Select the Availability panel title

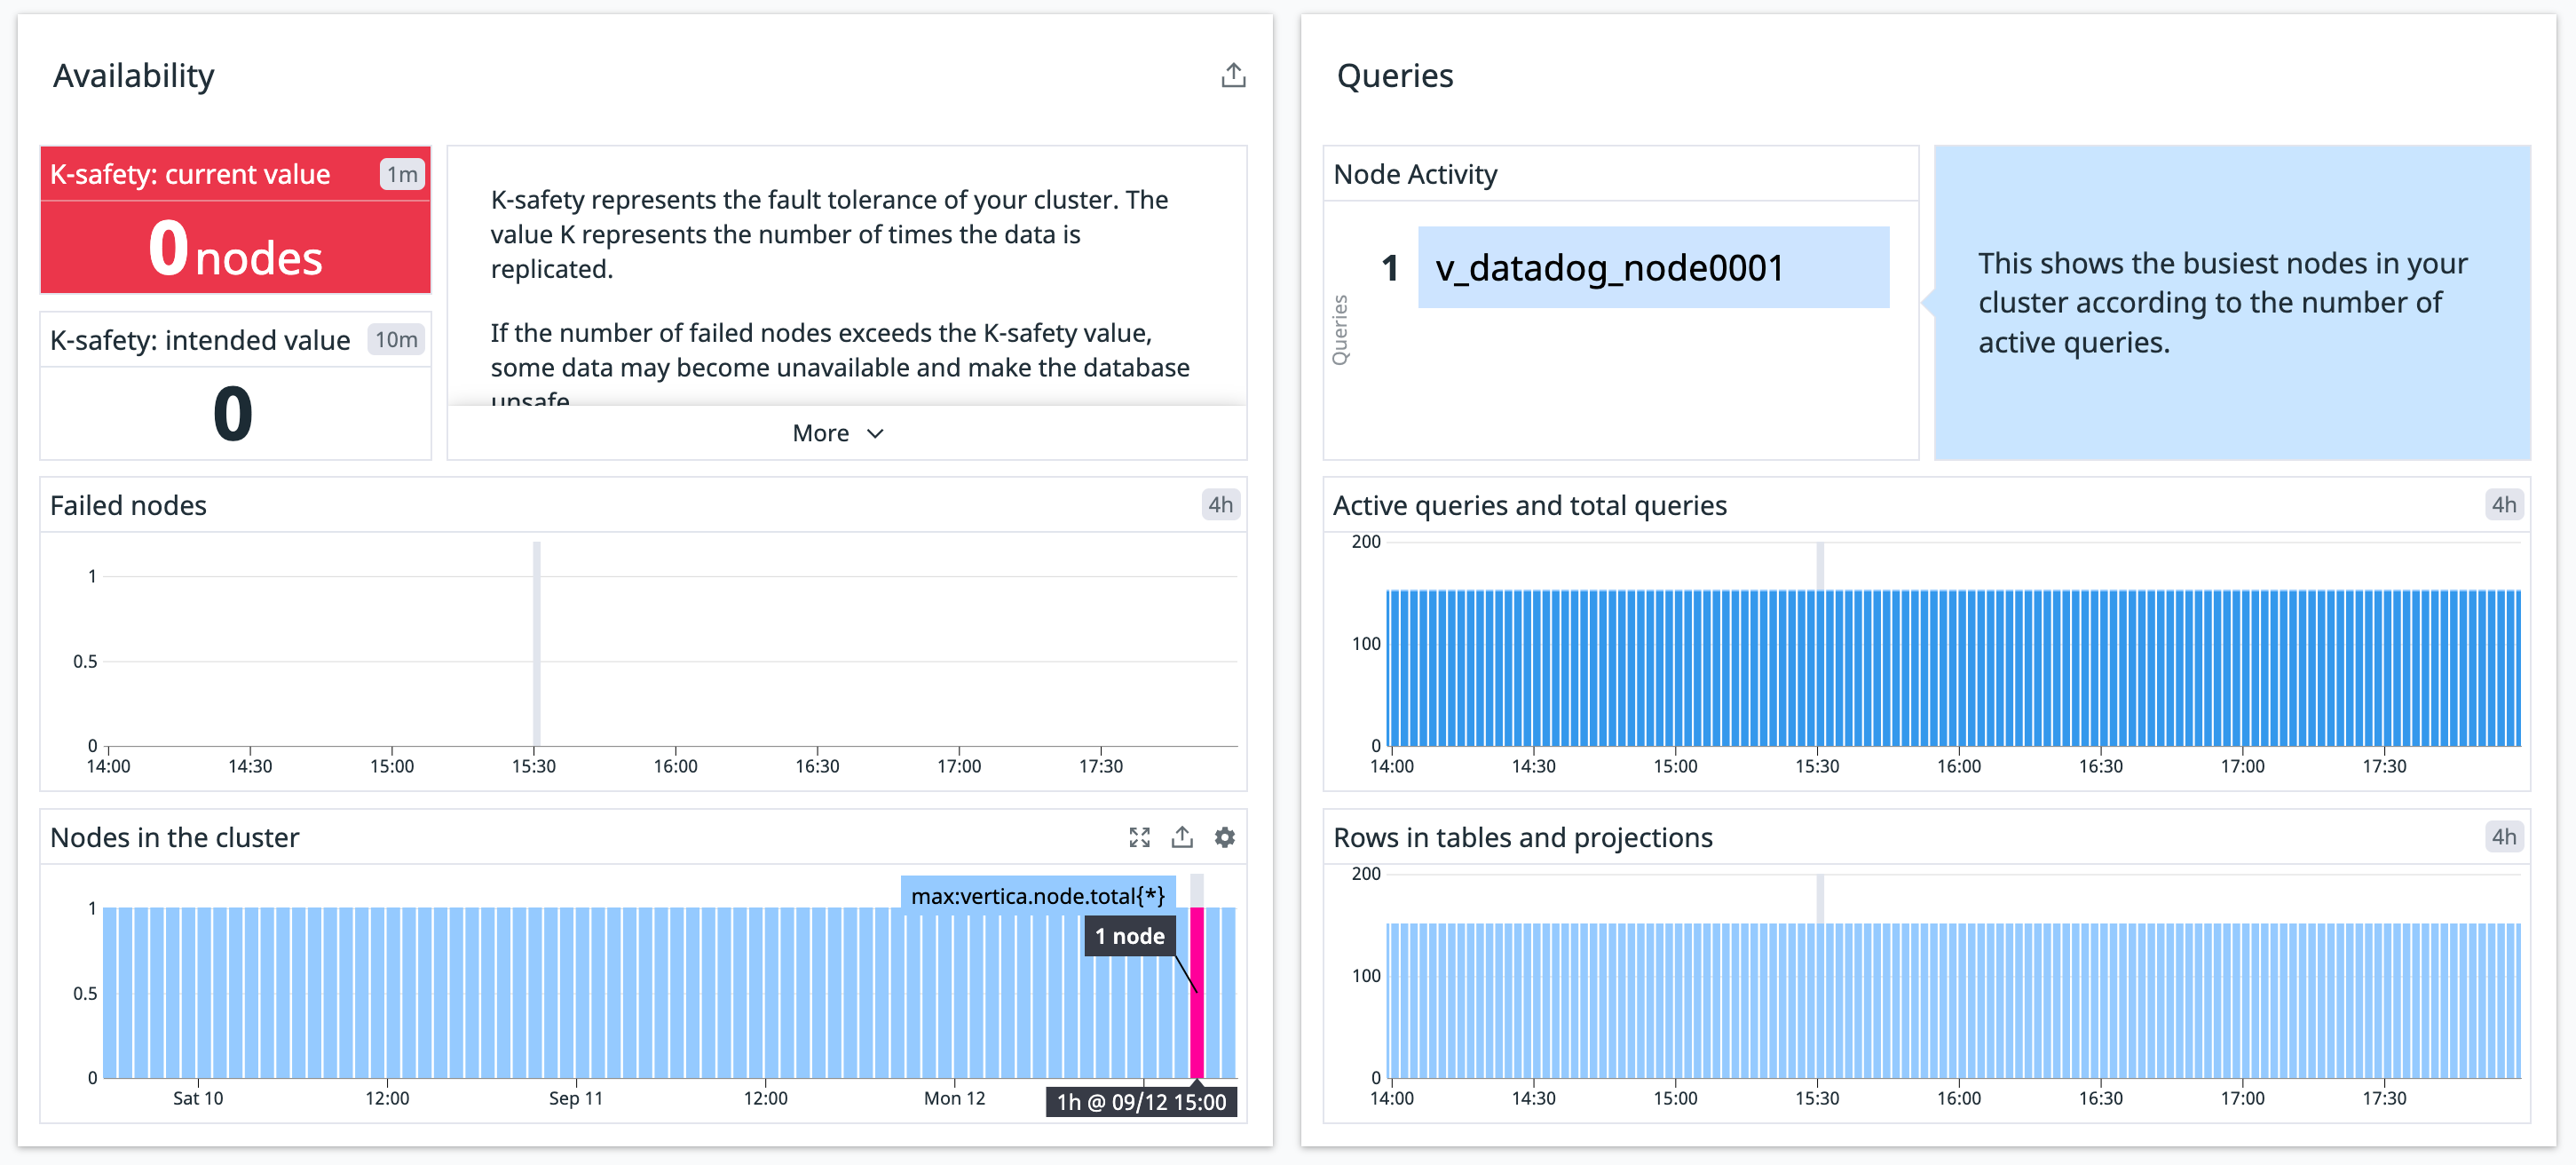(134, 74)
